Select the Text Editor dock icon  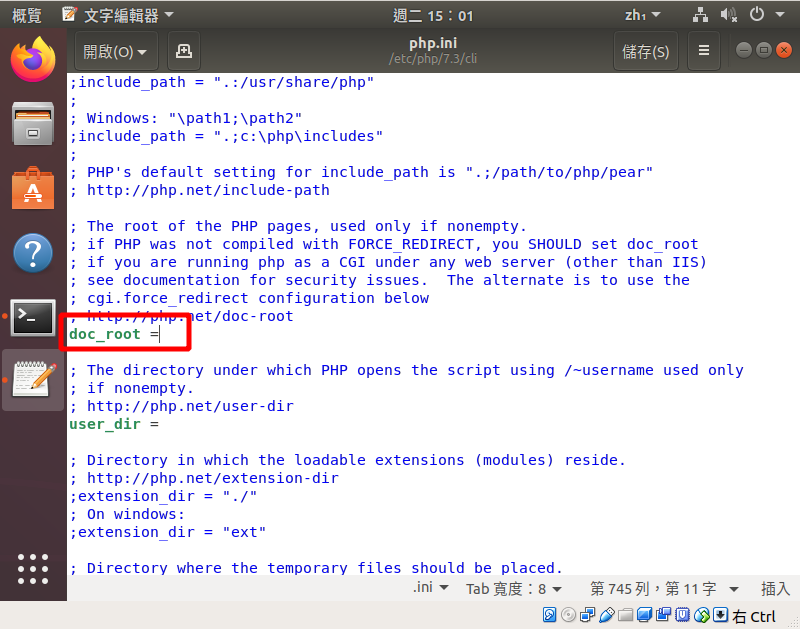33,380
